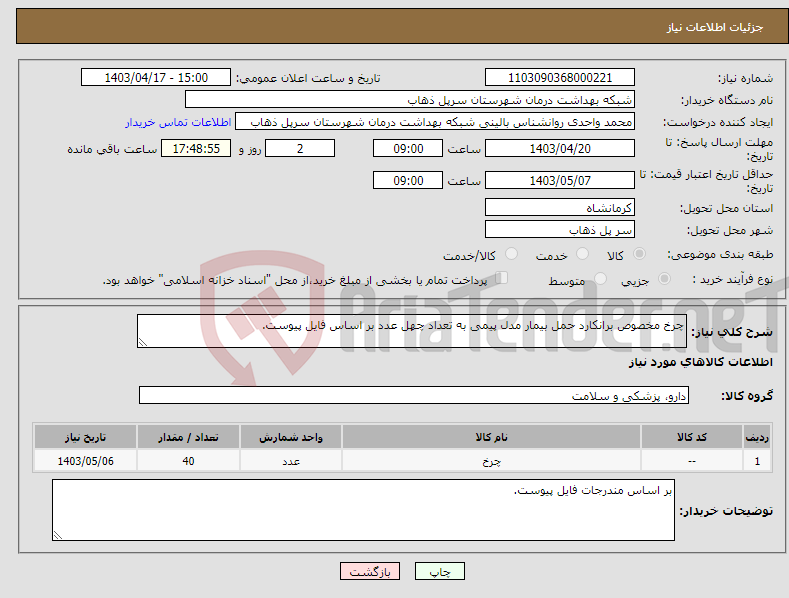Click the remaining days field showing 2
The width and height of the screenshot is (789, 598).
click(x=300, y=148)
